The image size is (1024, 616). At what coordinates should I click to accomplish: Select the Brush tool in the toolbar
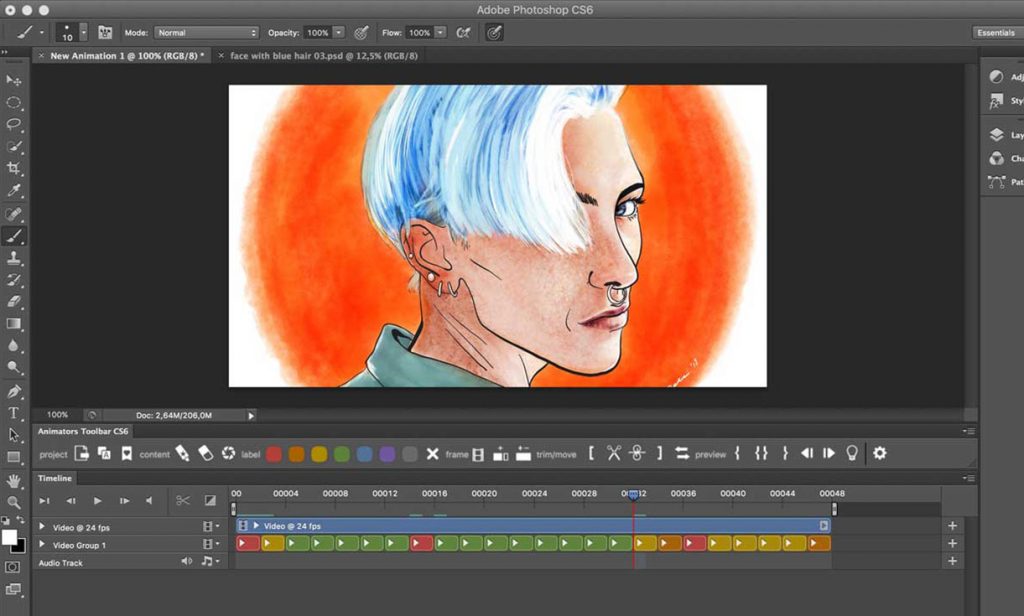point(14,236)
